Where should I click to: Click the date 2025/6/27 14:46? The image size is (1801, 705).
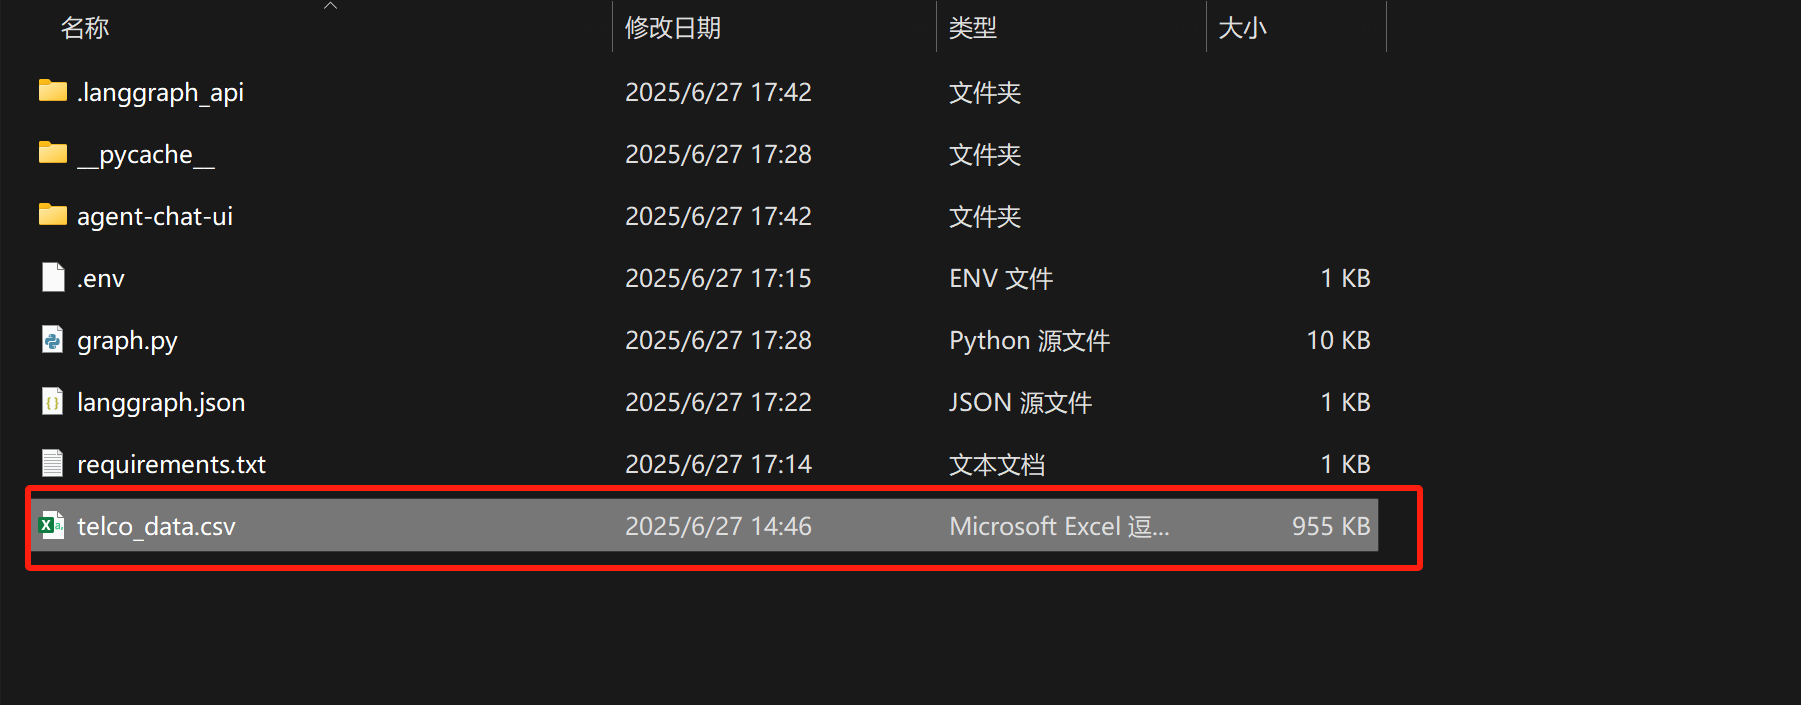pyautogui.click(x=718, y=526)
